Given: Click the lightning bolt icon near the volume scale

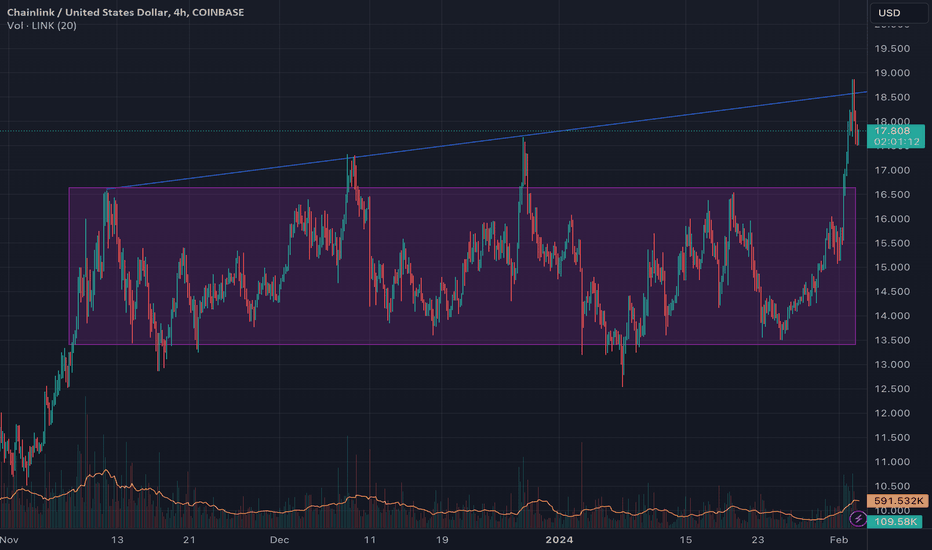Looking at the screenshot, I should (858, 519).
